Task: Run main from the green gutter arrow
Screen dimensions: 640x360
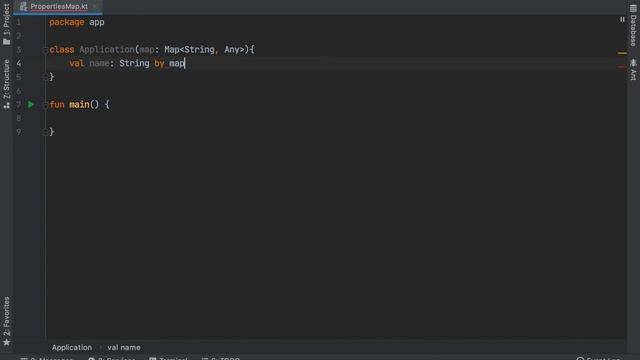Action: click(31, 104)
